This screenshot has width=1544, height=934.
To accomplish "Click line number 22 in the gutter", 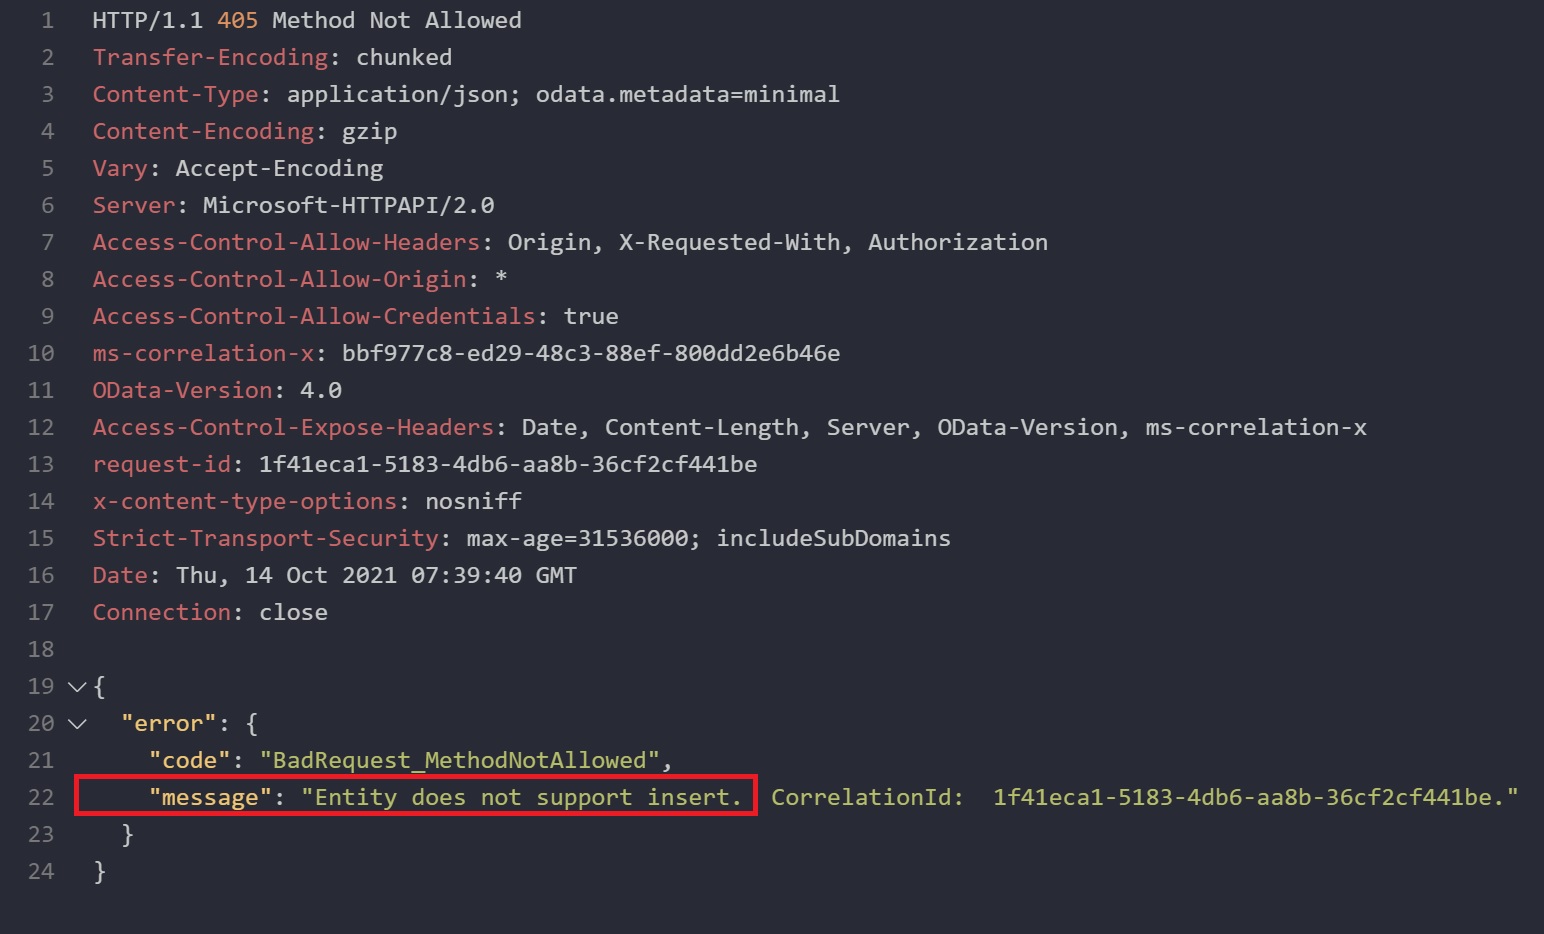I will [41, 798].
